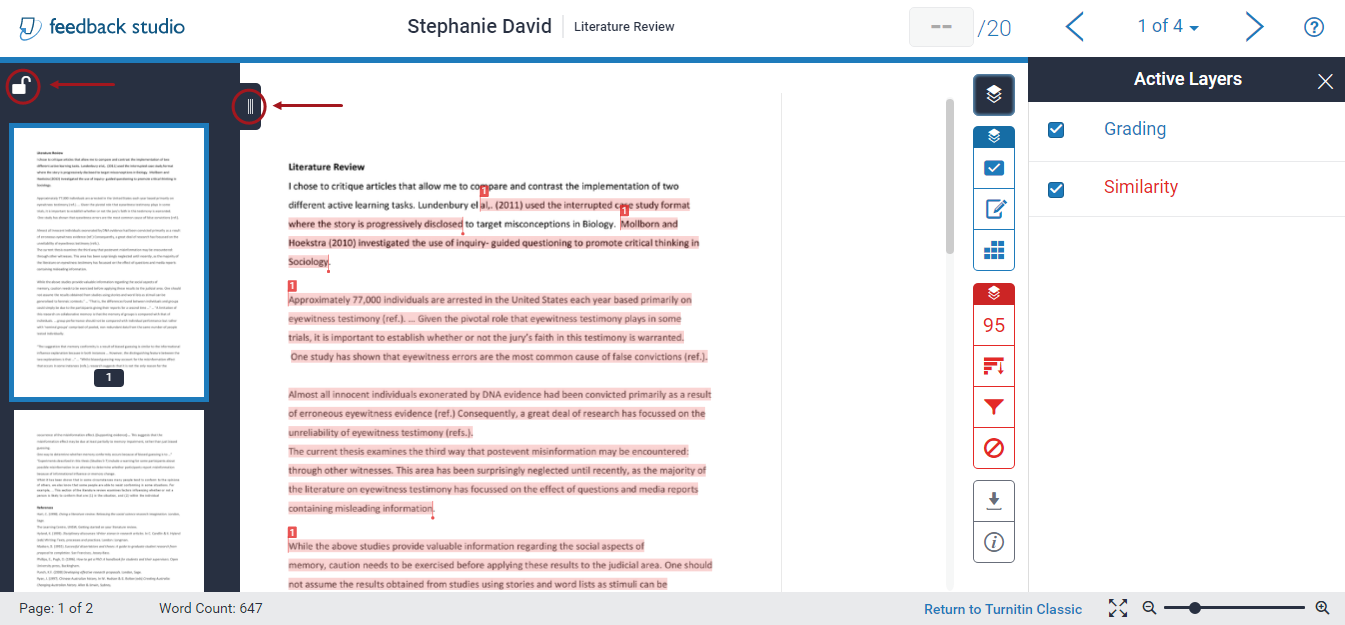Open the red filter funnel icon

click(994, 407)
